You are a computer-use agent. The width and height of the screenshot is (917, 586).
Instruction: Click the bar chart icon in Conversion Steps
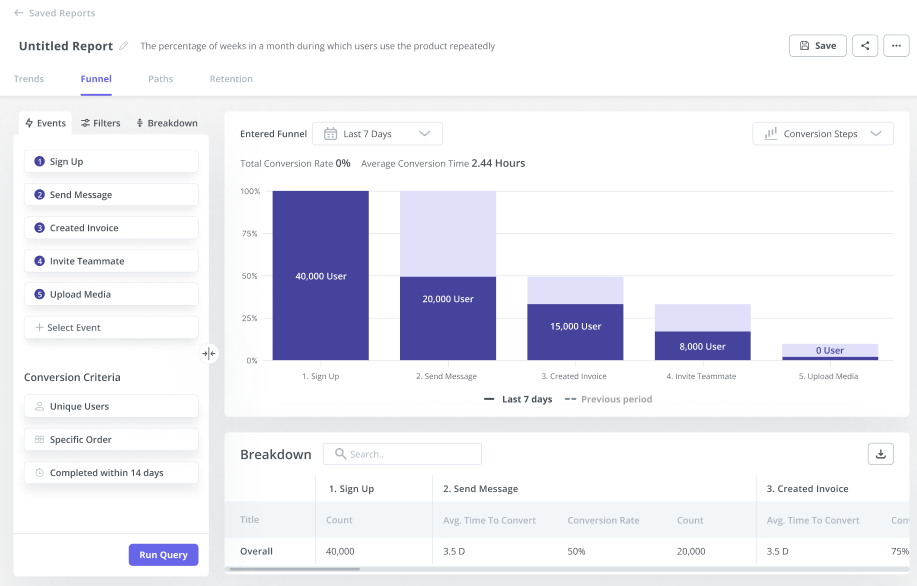[771, 134]
